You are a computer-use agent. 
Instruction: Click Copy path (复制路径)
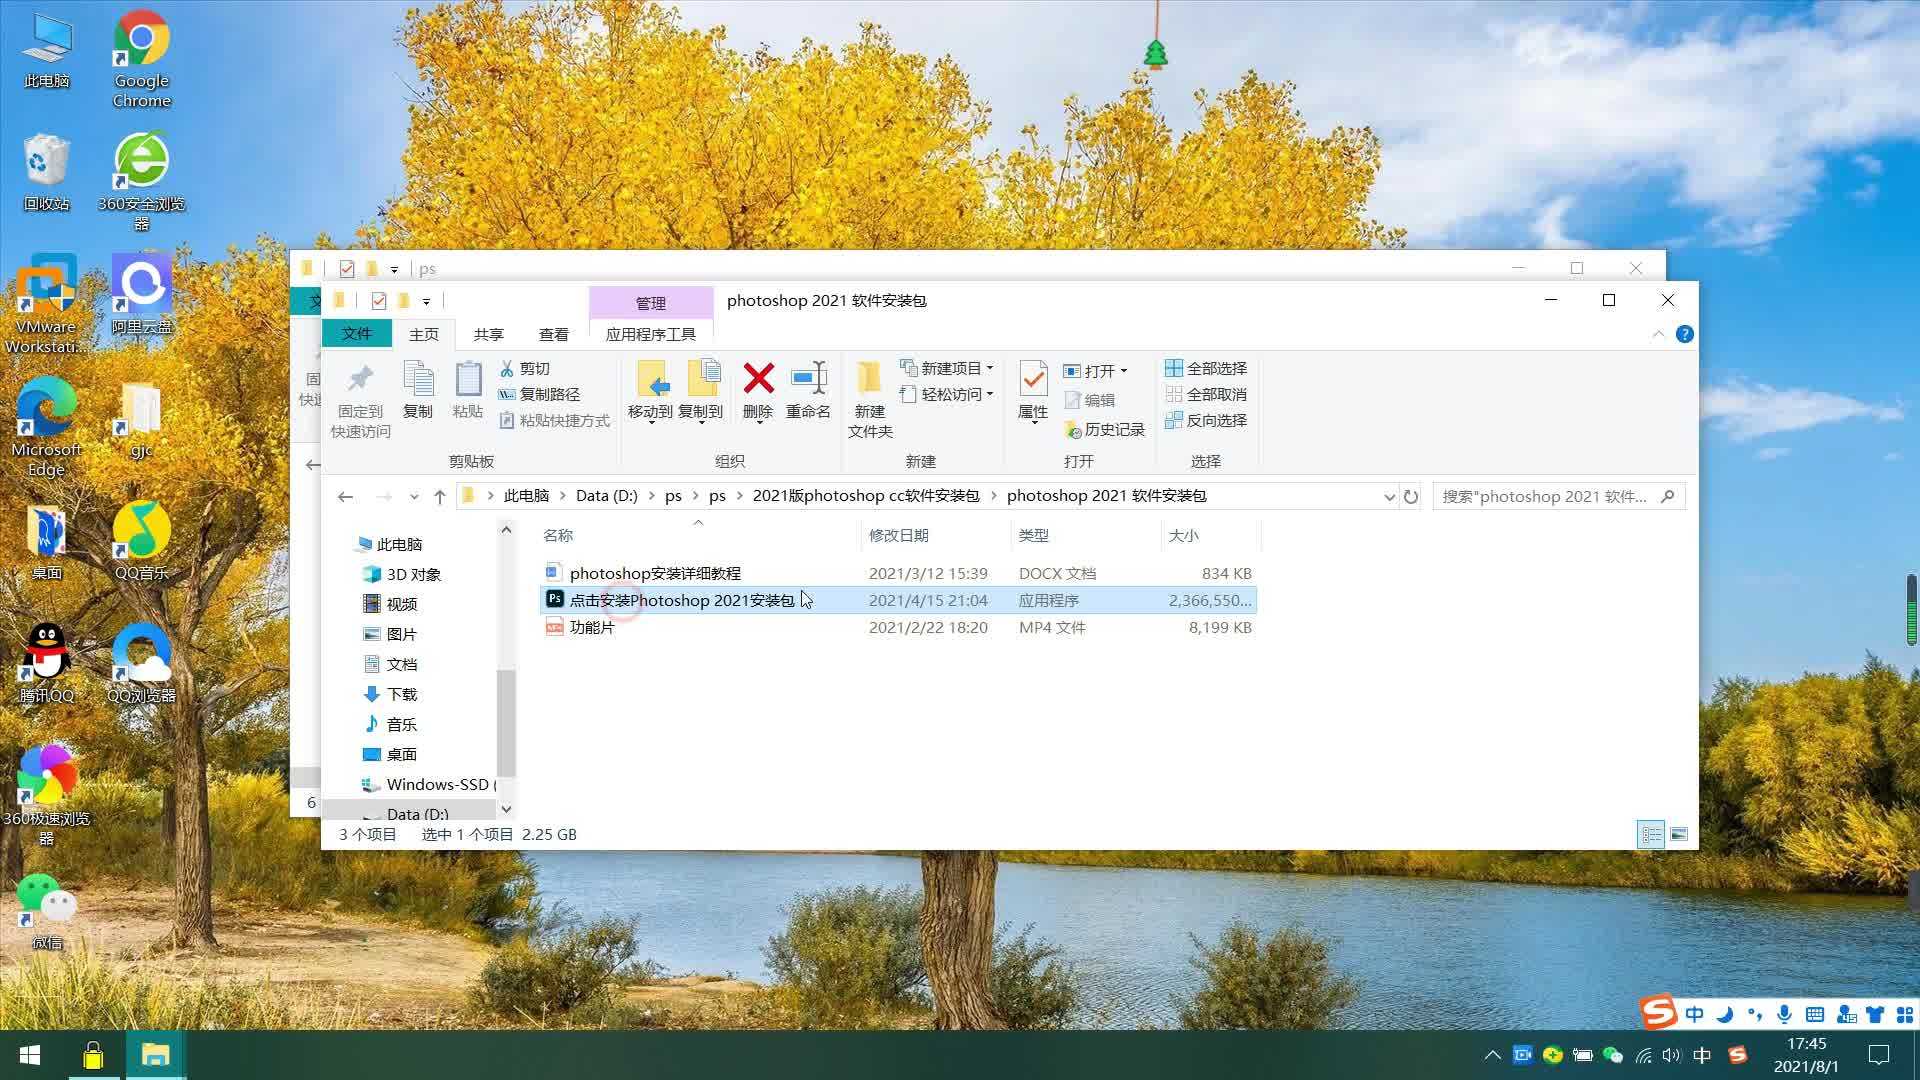(x=539, y=394)
